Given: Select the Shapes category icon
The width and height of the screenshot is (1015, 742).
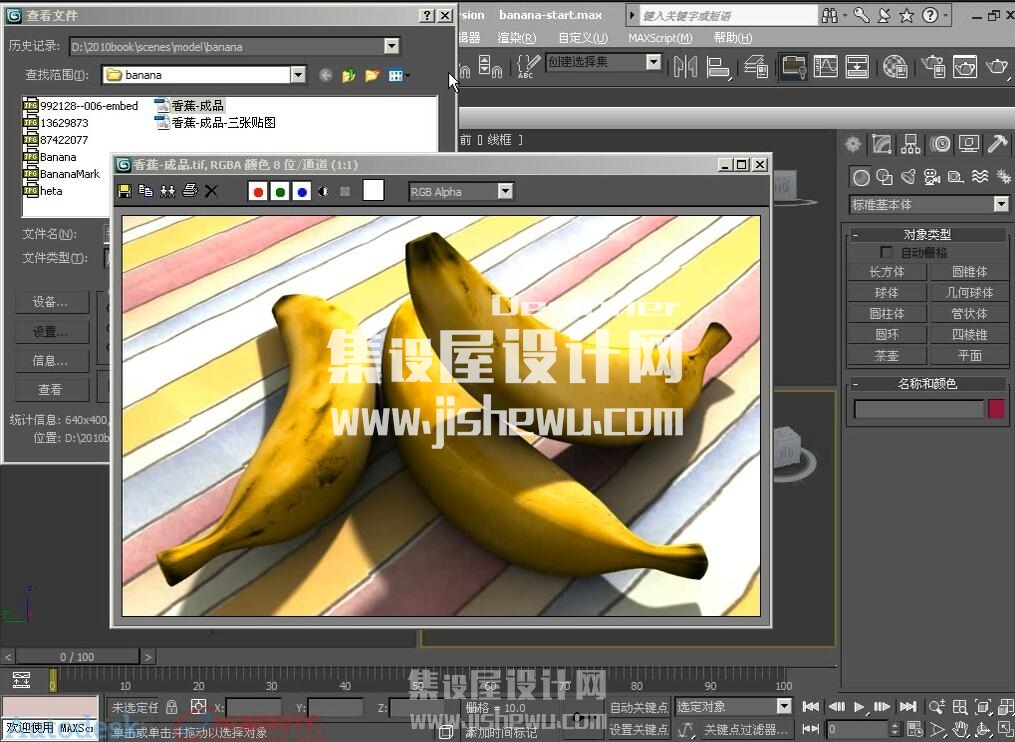Looking at the screenshot, I should pyautogui.click(x=884, y=177).
